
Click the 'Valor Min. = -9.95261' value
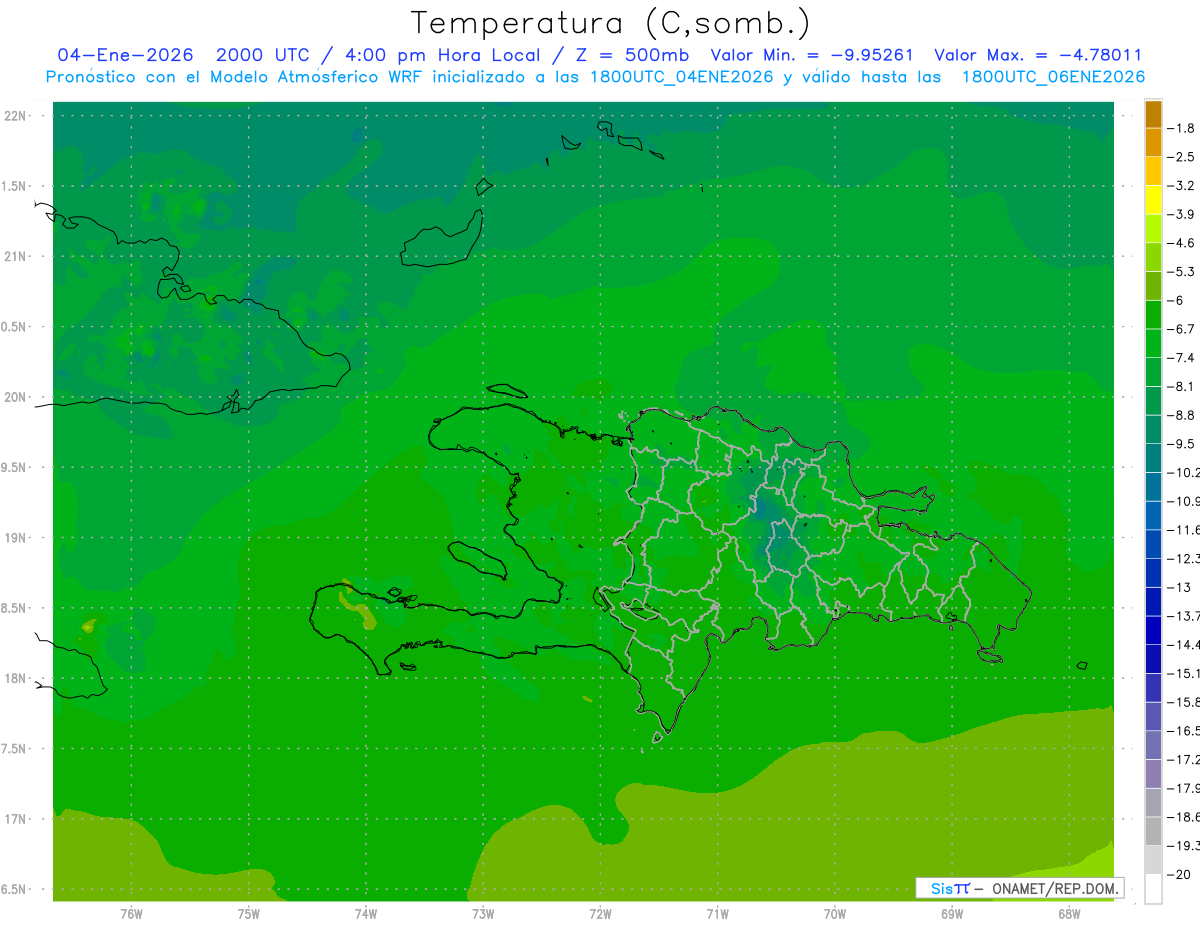811,55
